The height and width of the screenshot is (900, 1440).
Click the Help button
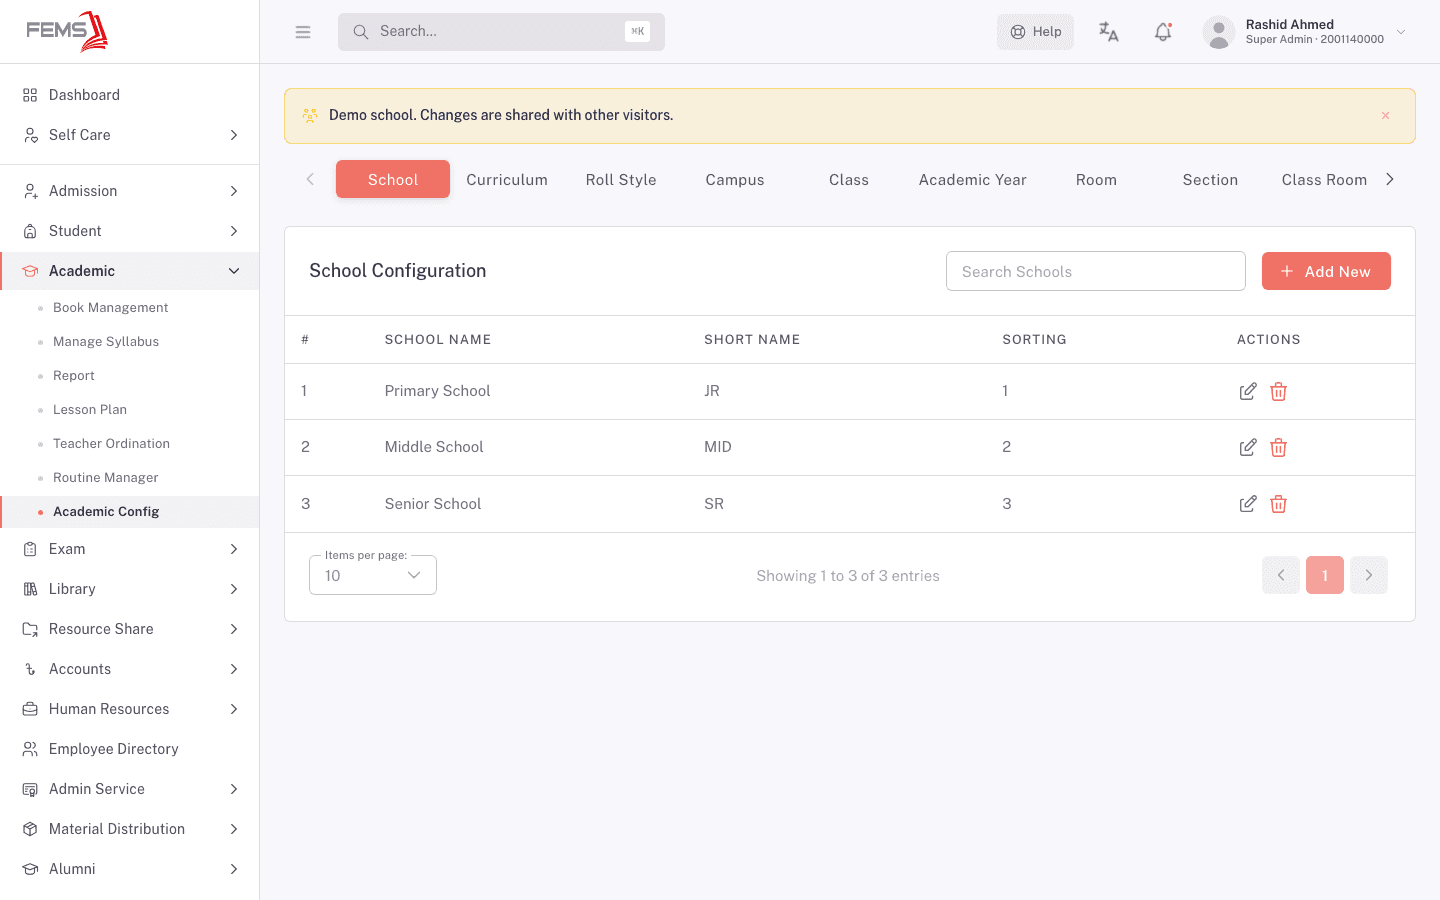[x=1035, y=32]
